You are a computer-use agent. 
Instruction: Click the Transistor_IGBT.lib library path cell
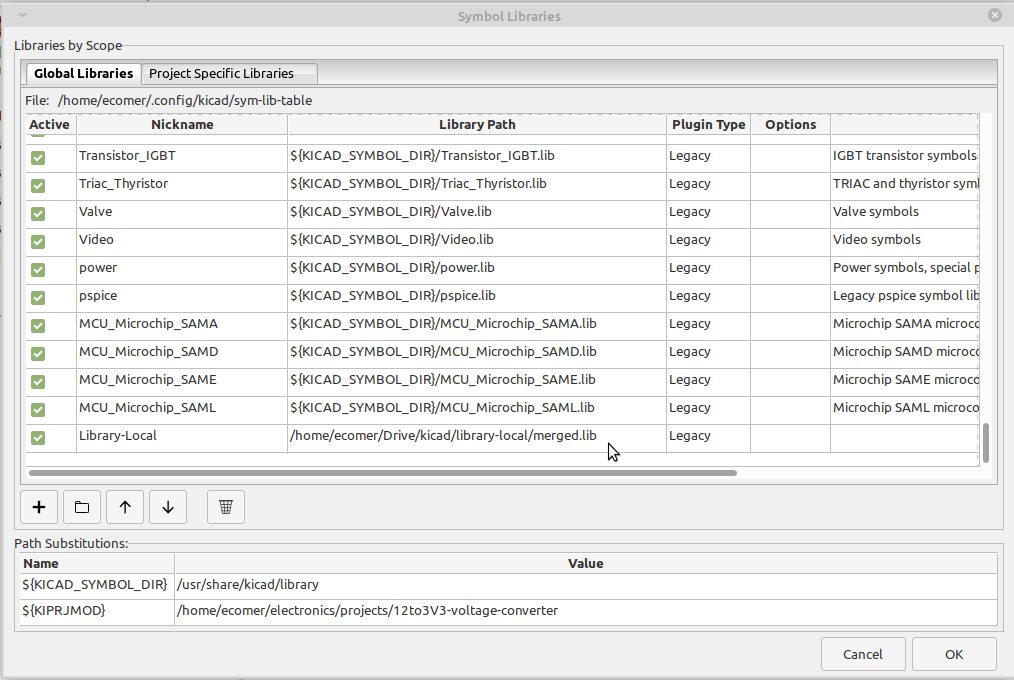pyautogui.click(x=477, y=158)
